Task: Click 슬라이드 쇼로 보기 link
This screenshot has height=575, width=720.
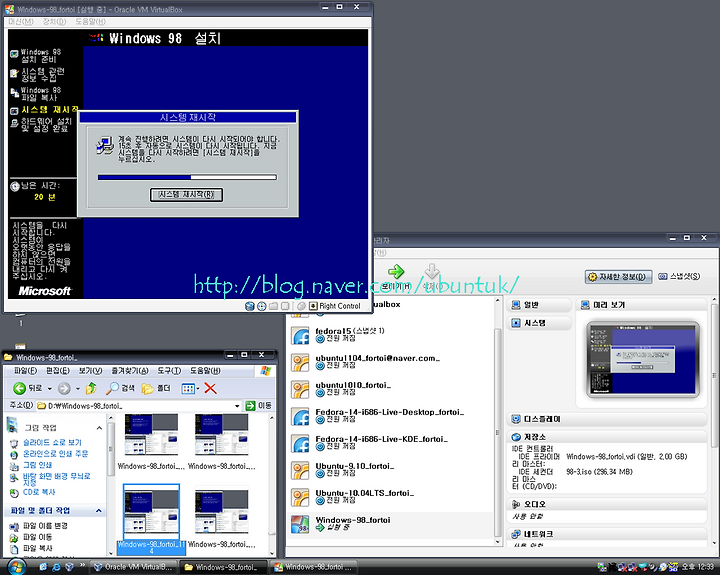Action: coord(52,442)
